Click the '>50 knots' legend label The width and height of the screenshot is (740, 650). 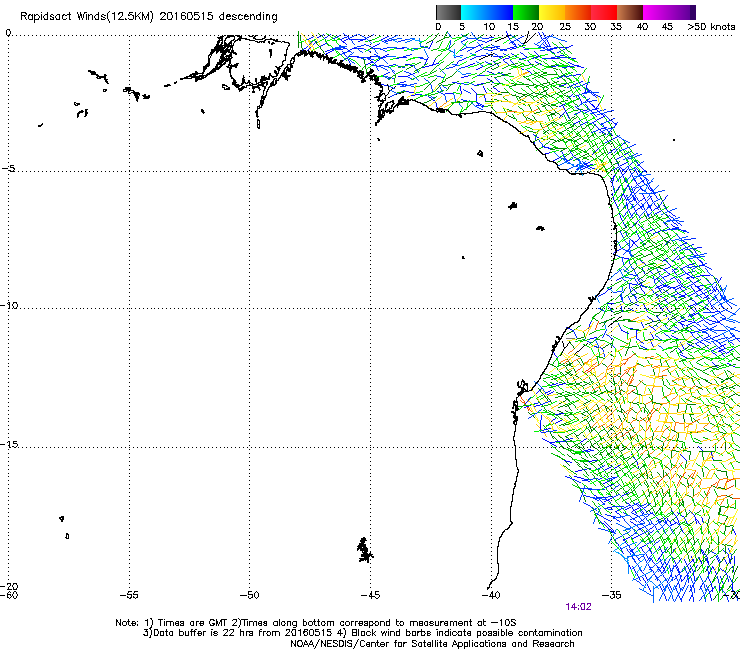pyautogui.click(x=711, y=27)
